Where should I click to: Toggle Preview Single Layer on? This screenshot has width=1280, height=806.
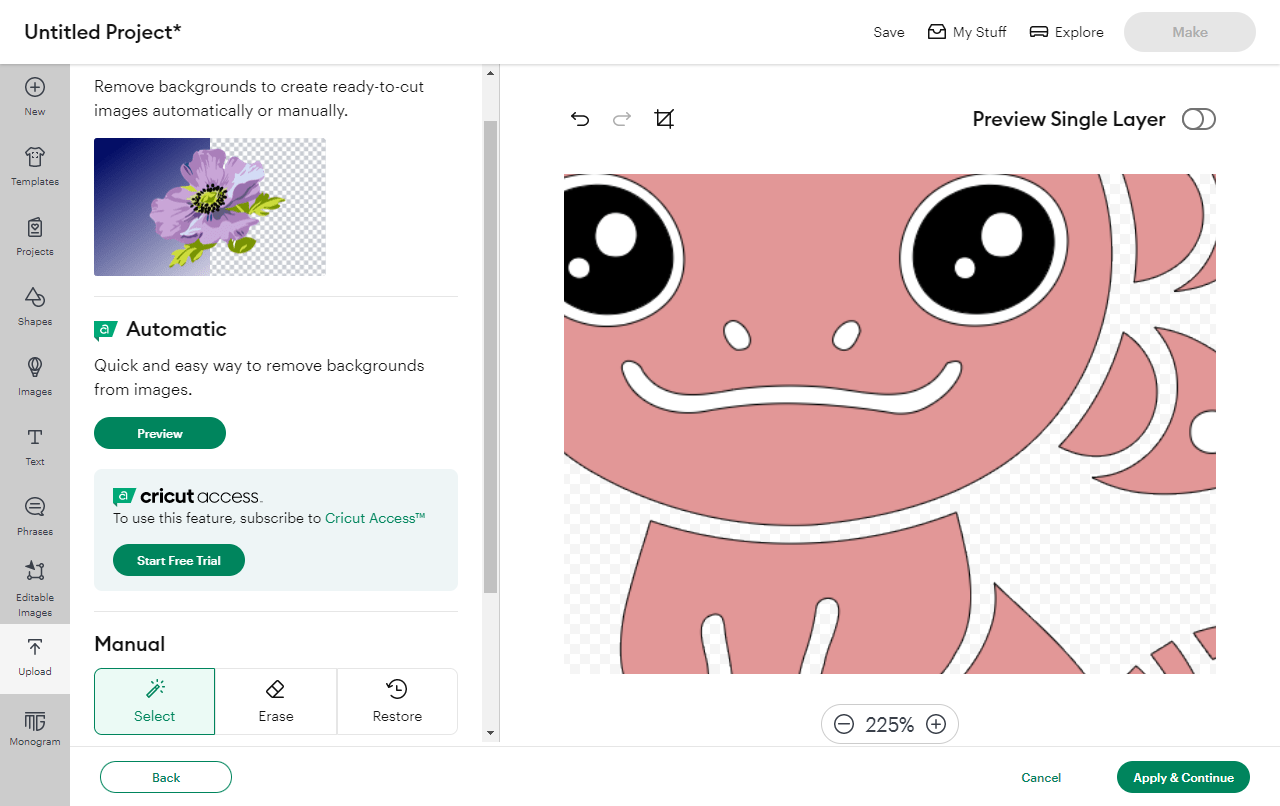pos(1198,118)
